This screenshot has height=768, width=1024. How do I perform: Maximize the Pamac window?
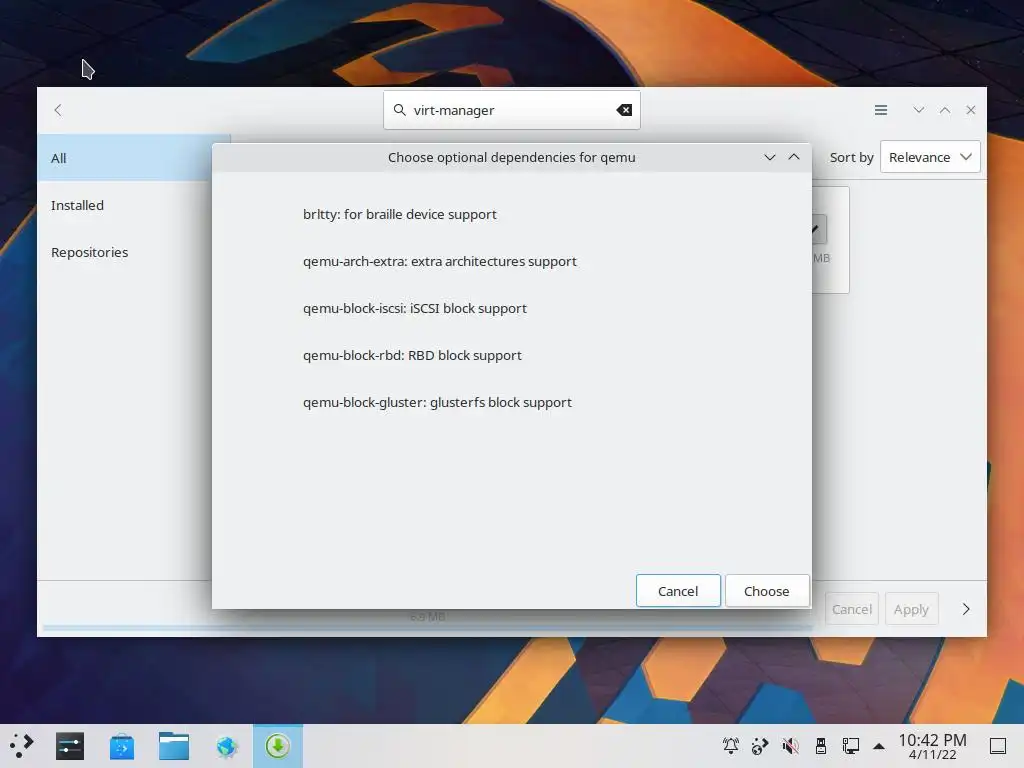(944, 110)
